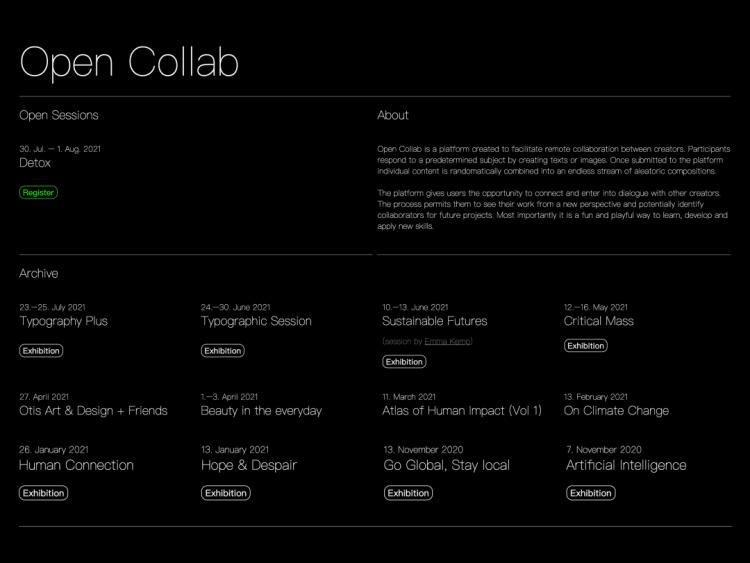Open Go Global, Stay local Exhibition button

(408, 493)
